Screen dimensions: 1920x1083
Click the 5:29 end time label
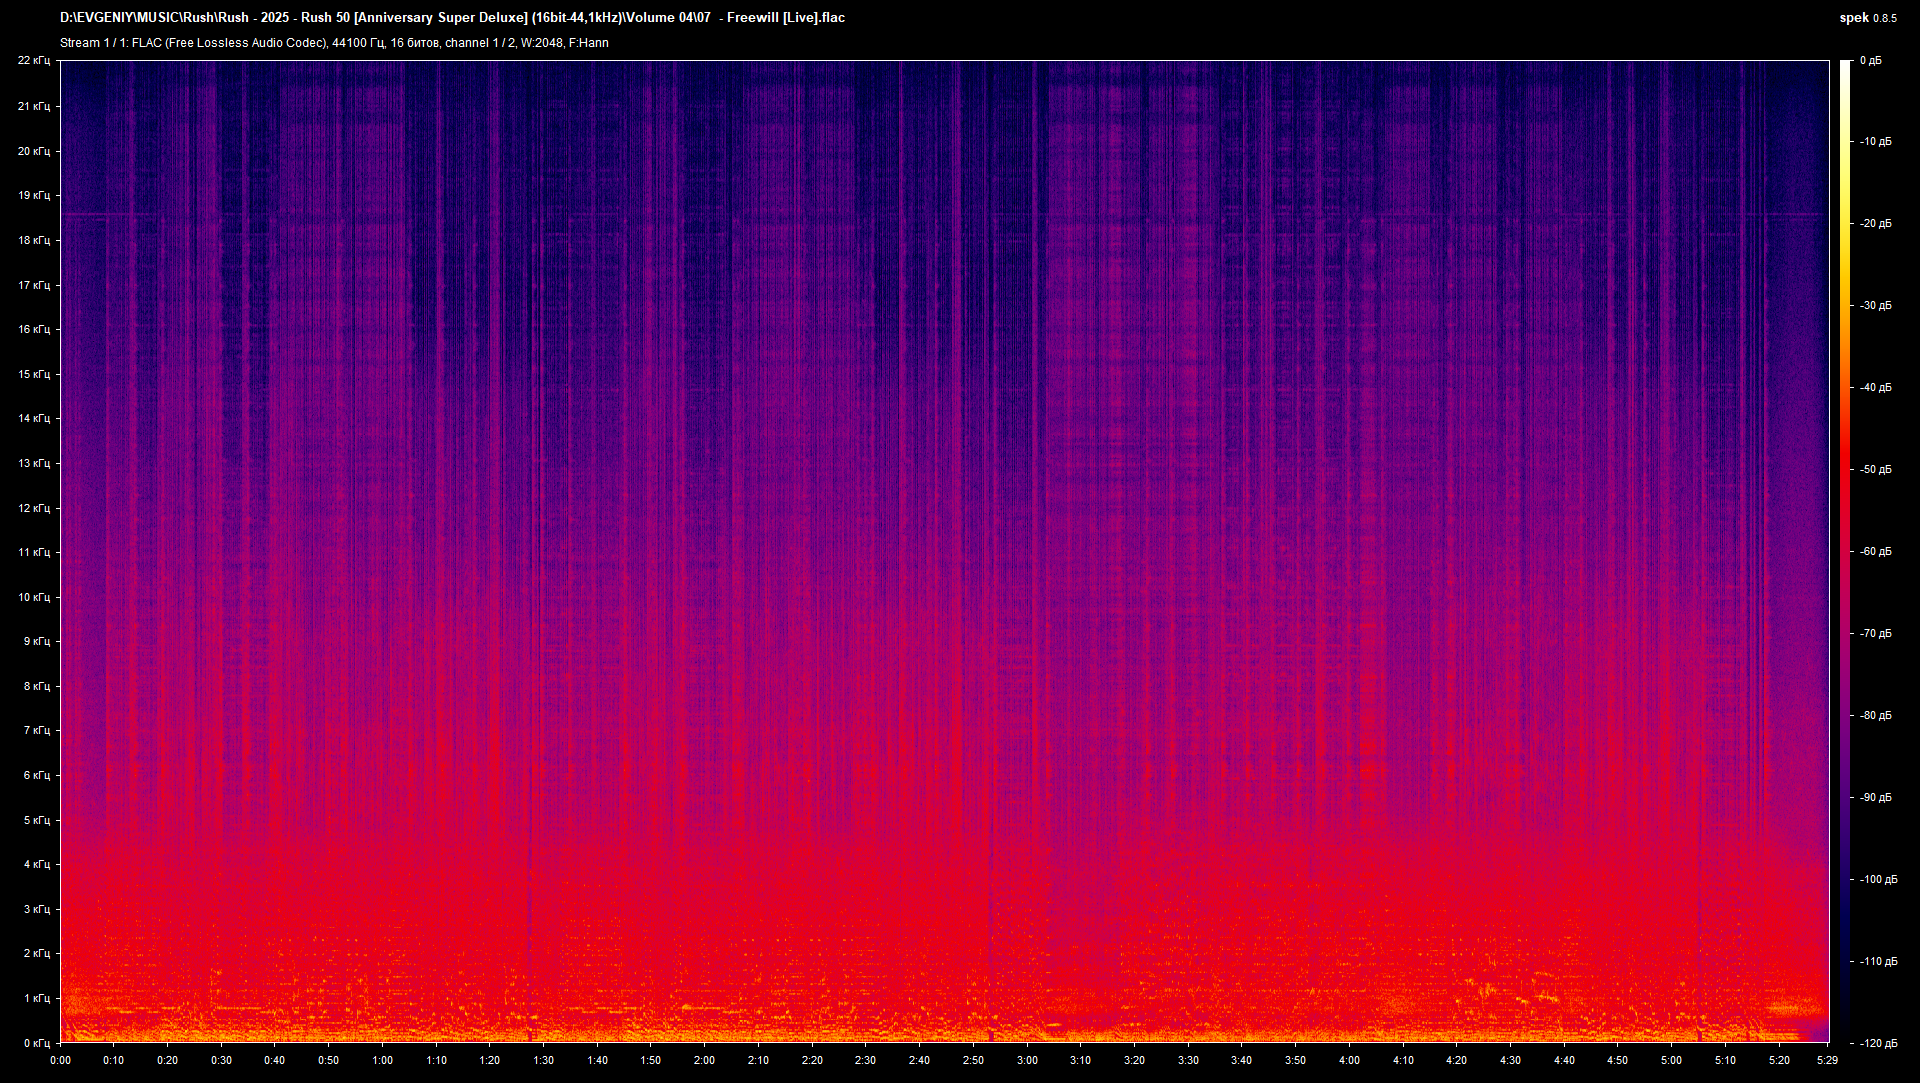[x=1827, y=1061]
